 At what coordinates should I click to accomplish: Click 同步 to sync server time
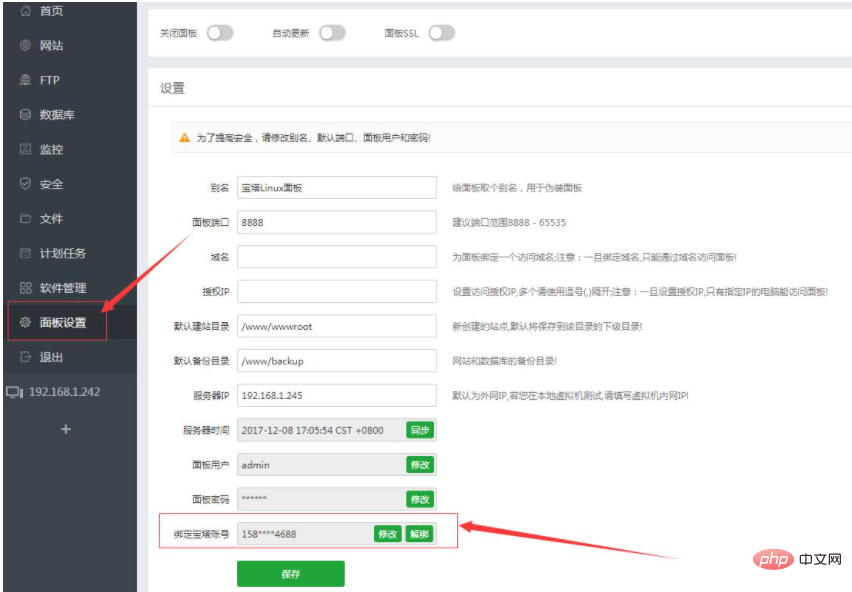pos(419,429)
